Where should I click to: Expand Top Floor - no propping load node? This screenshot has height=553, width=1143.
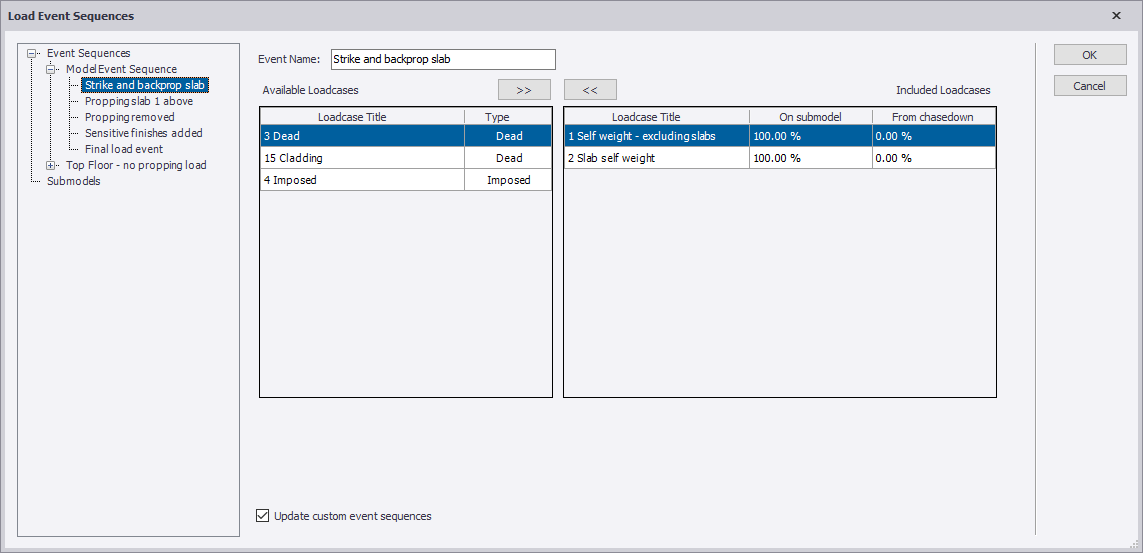(51, 166)
